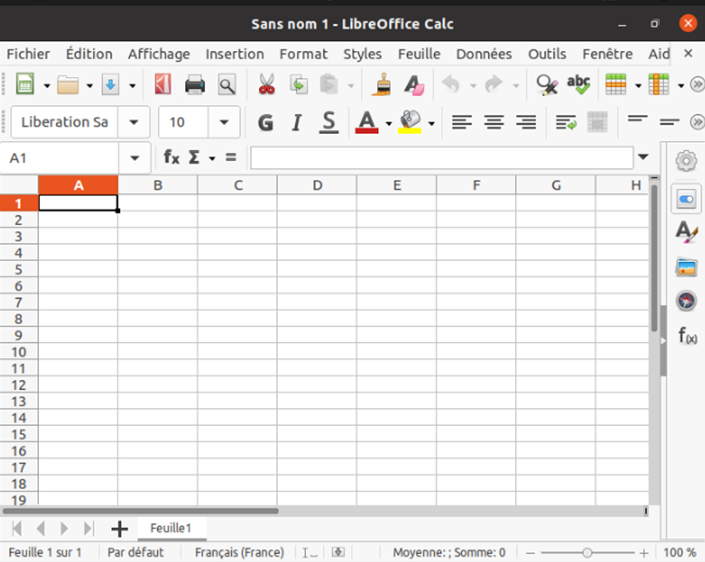Add a new sheet with the plus button

tap(119, 528)
